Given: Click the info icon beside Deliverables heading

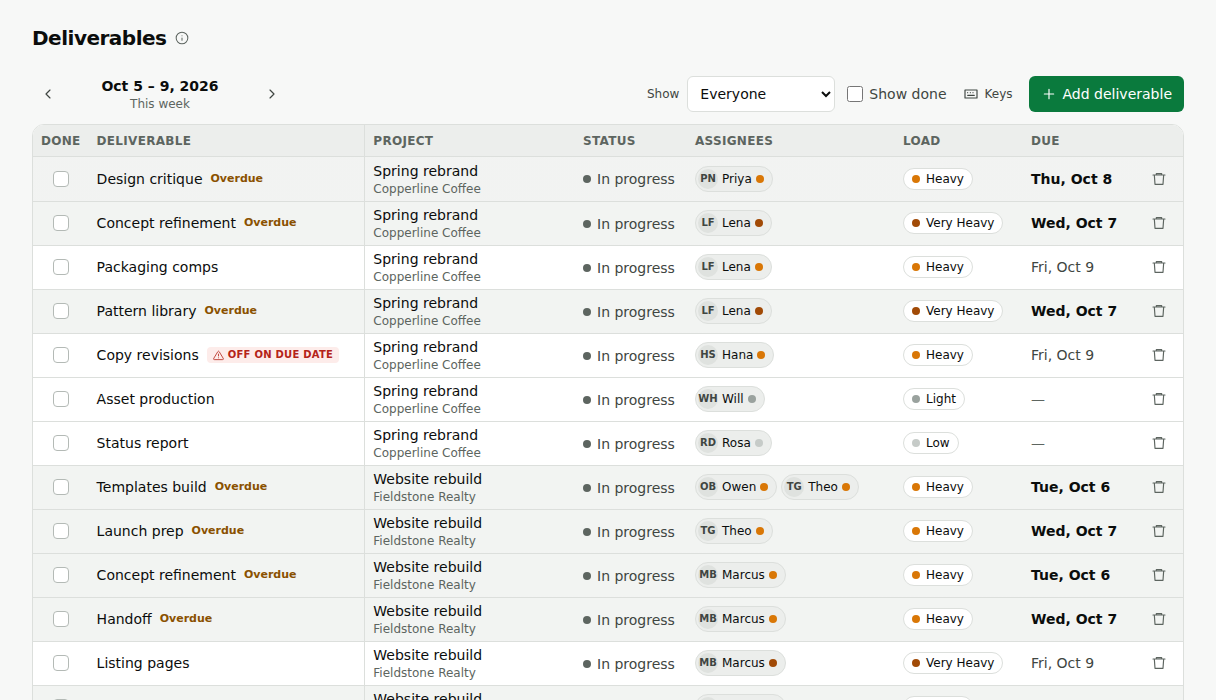Looking at the screenshot, I should coord(182,38).
